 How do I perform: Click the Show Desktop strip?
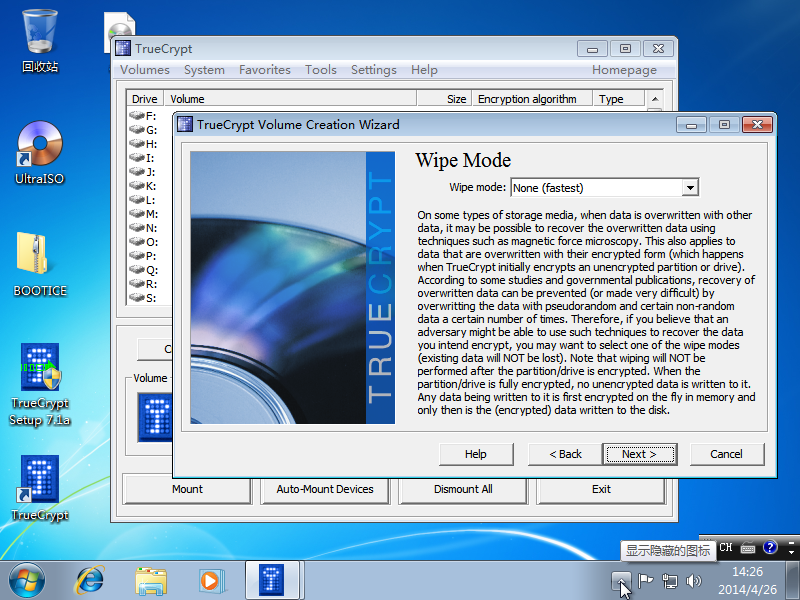coord(792,580)
